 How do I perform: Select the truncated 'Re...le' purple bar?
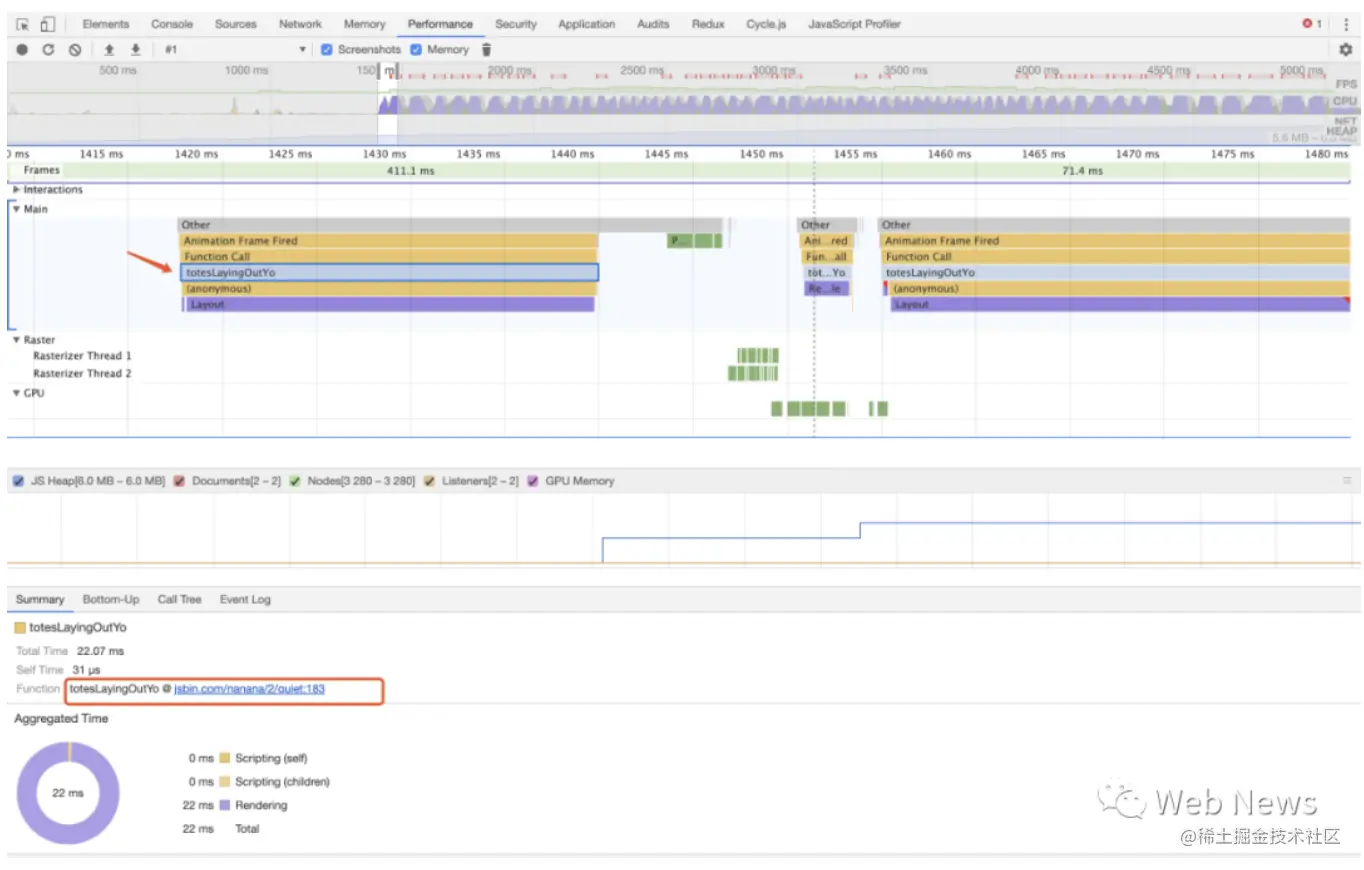tap(827, 288)
